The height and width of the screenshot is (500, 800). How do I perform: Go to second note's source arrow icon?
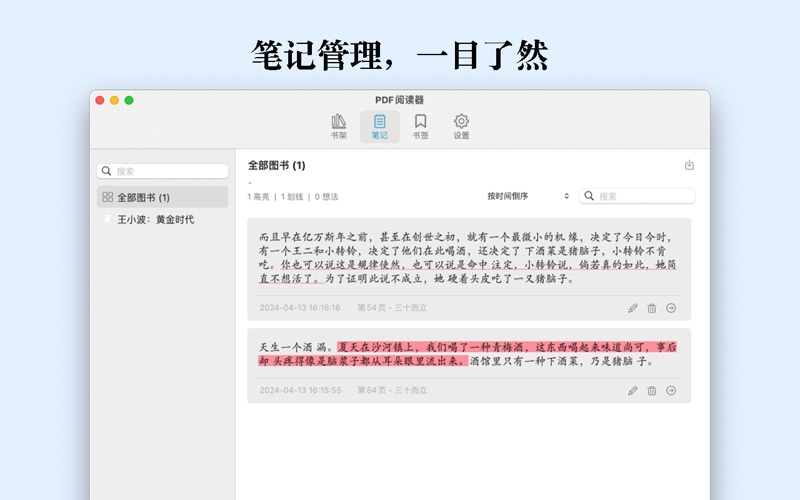pos(671,391)
